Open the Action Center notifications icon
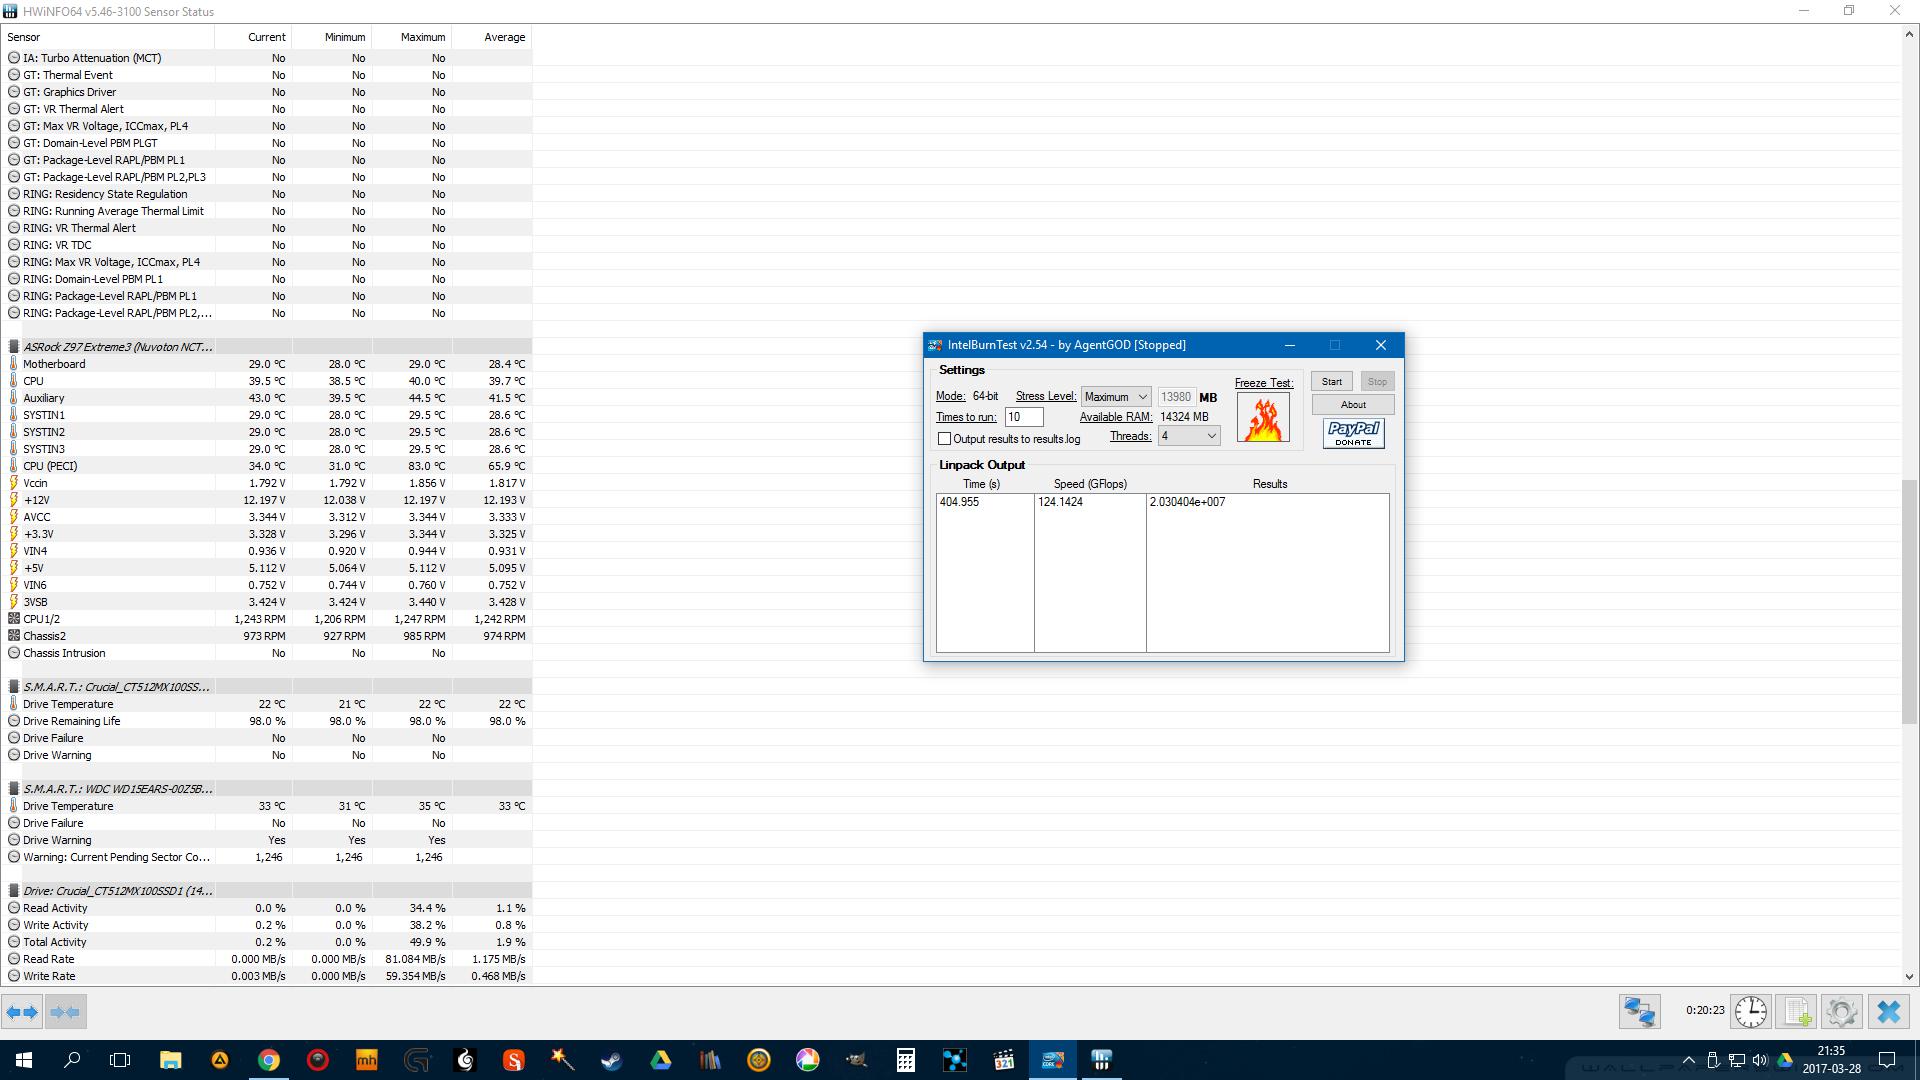This screenshot has height=1080, width=1920. [x=1887, y=1060]
